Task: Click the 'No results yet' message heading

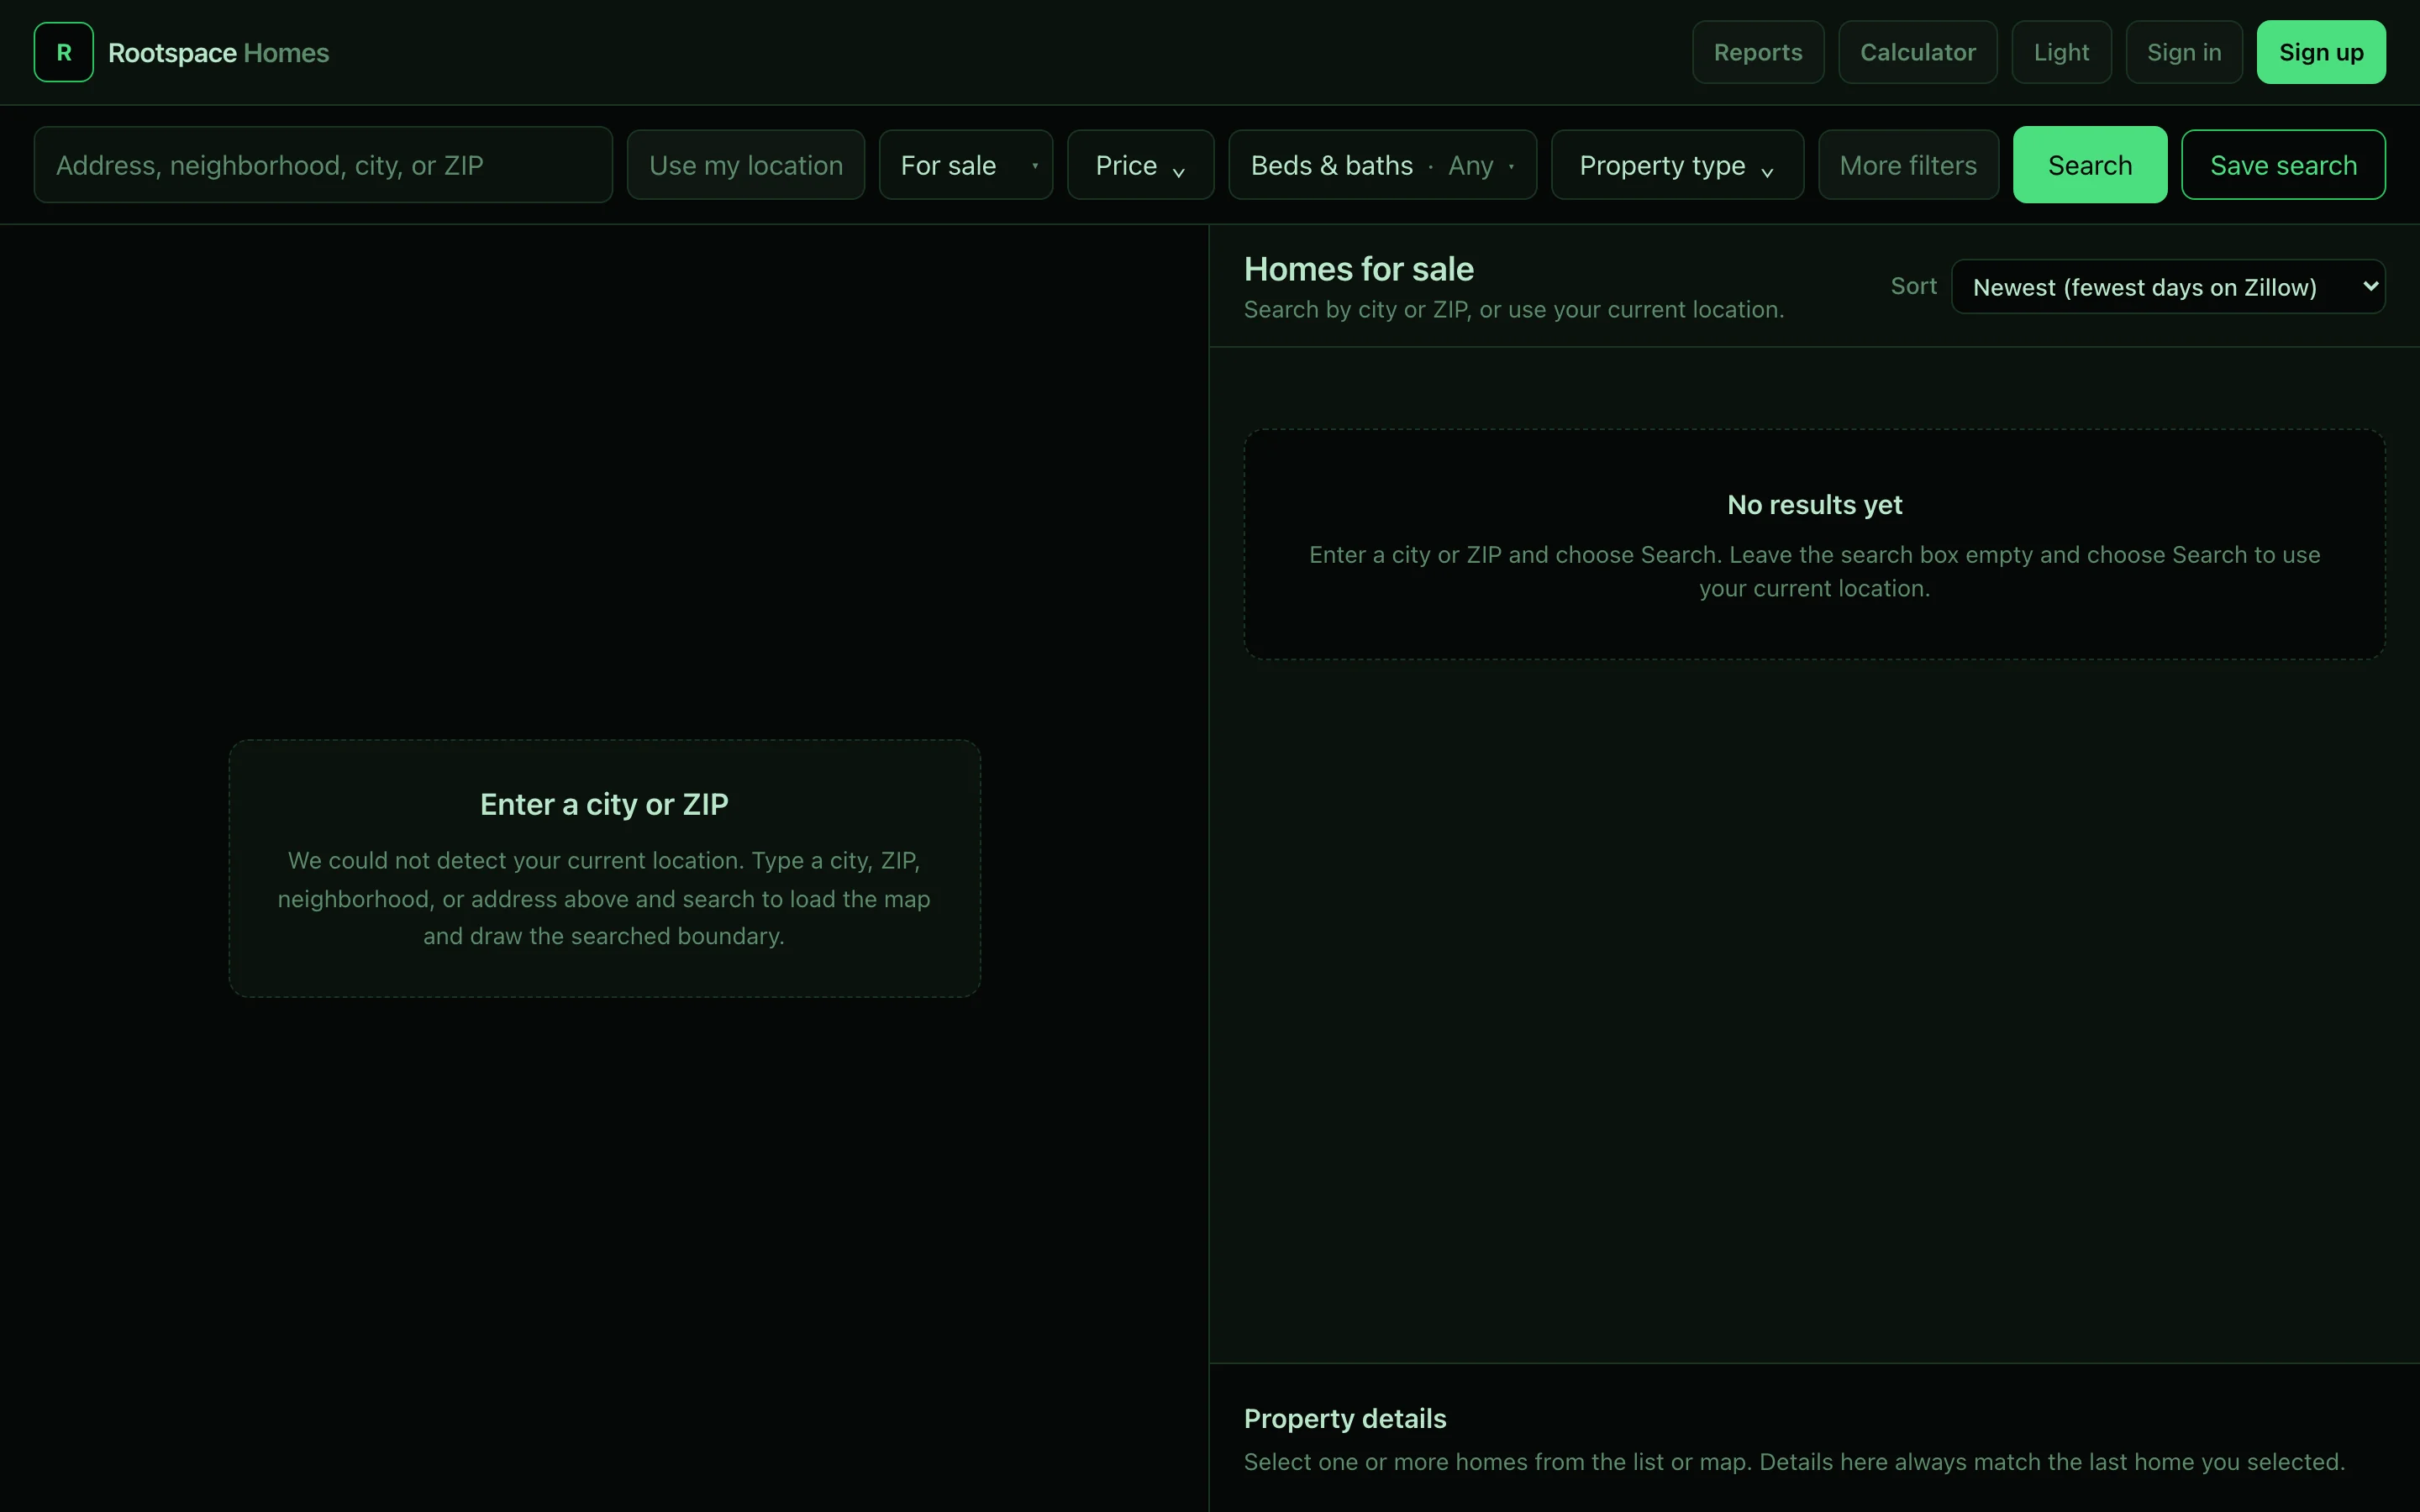Action: (x=1814, y=505)
